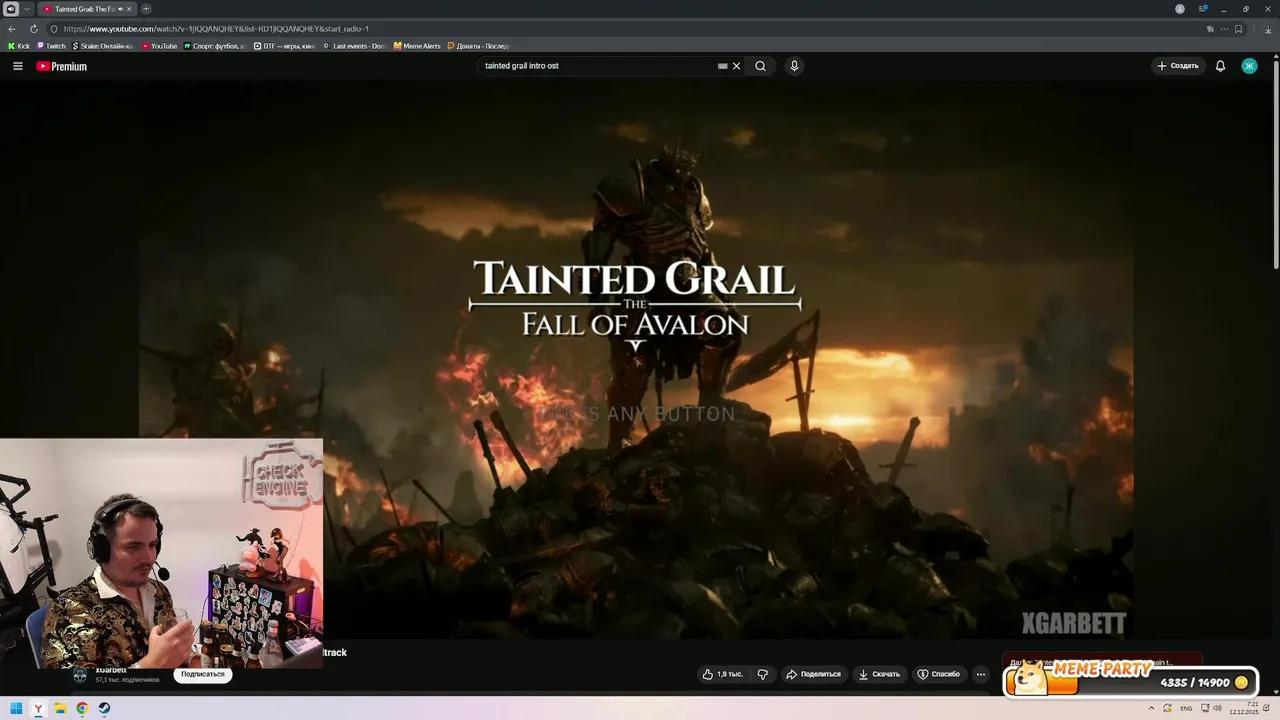The image size is (1280, 720).
Task: Go to YouTube Premium home logo
Action: point(62,66)
